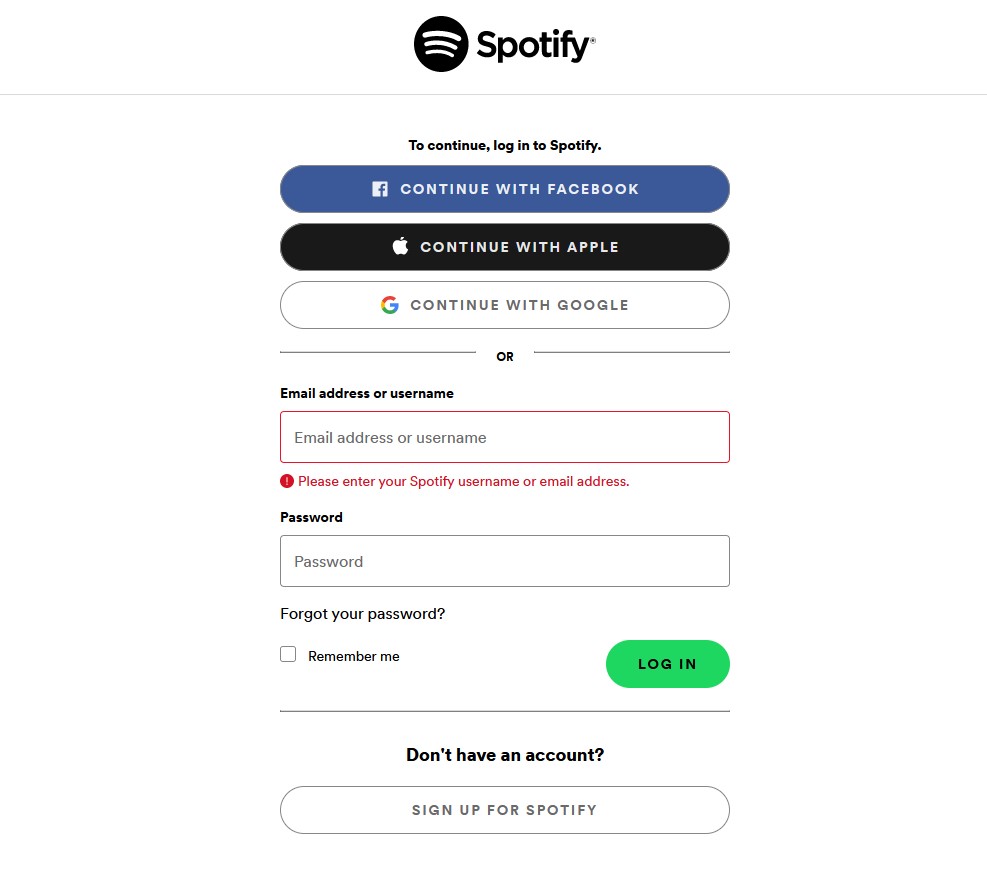Viewport: 987px width, 896px height.
Task: Focus the Password input field
Action: tap(505, 561)
